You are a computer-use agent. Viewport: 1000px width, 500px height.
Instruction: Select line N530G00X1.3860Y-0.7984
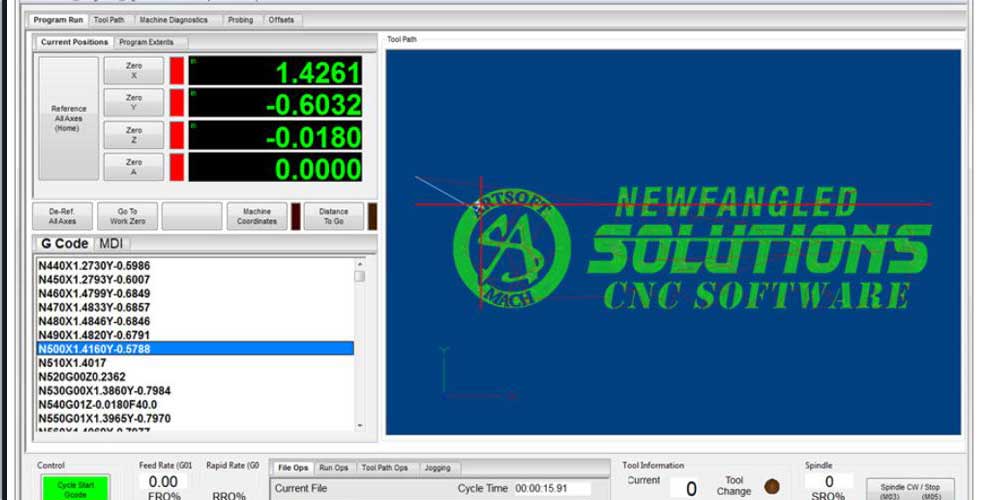pos(195,390)
